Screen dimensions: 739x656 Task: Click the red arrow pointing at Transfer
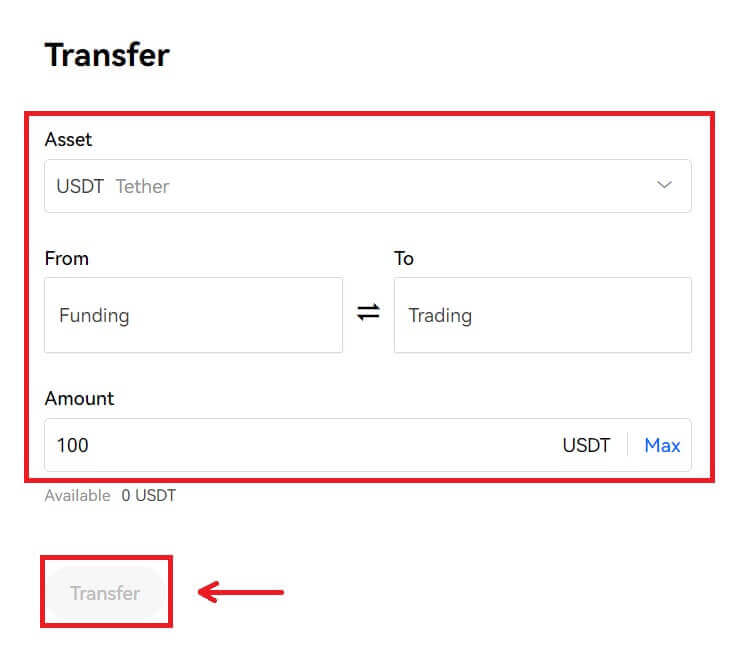(241, 593)
